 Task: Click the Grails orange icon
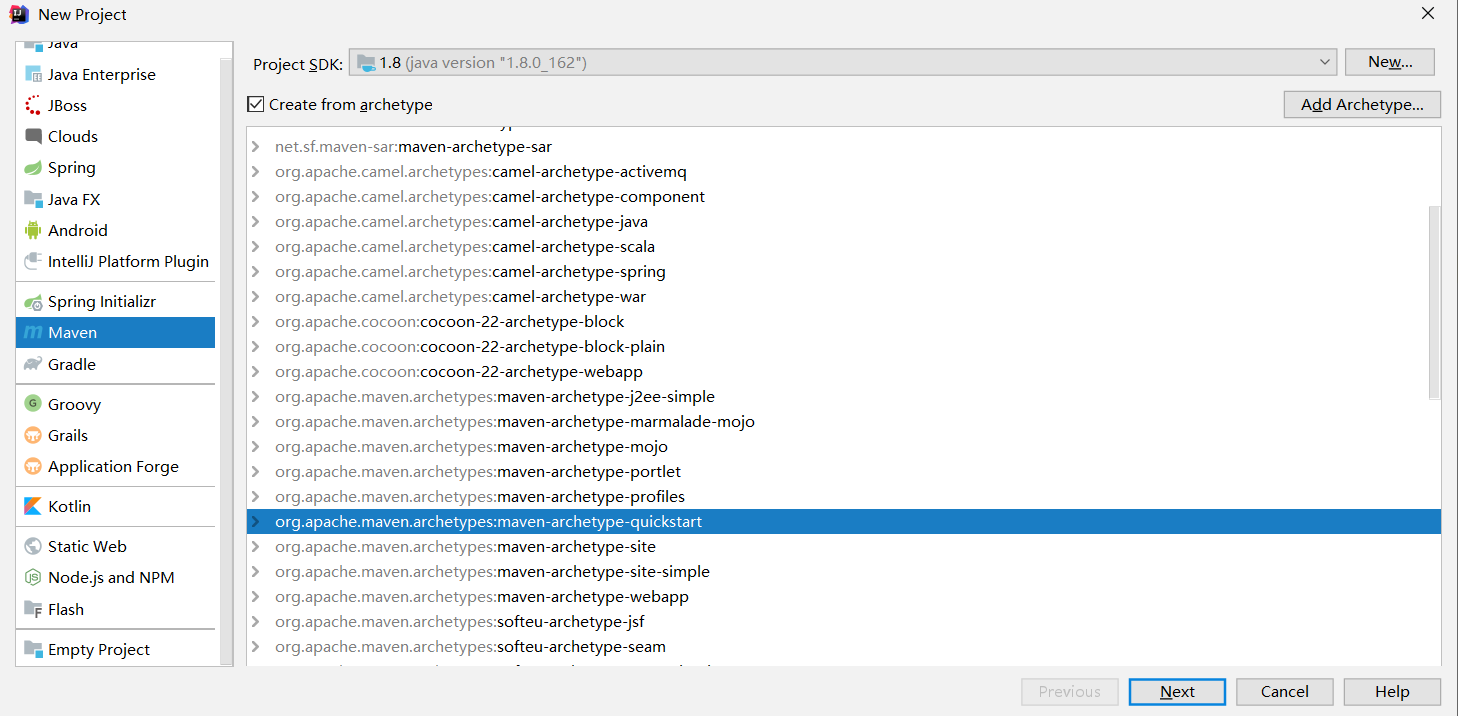33,435
